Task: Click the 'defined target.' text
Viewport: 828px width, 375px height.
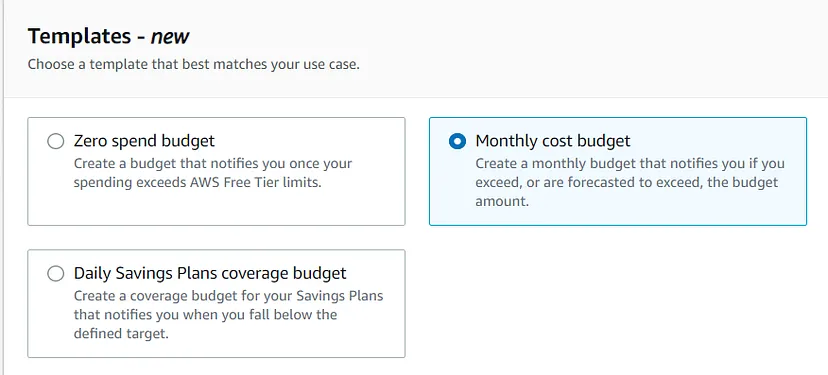Action: coord(121,334)
